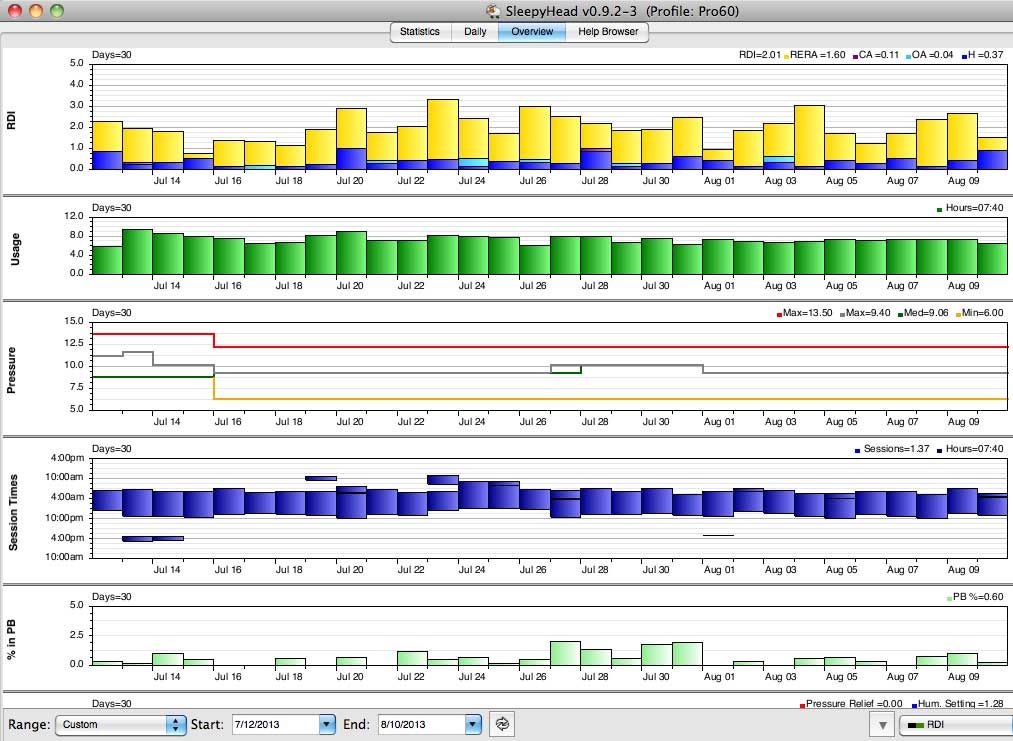The width and height of the screenshot is (1013, 741).
Task: Click the blue Sessions legend marker
Action: (x=857, y=450)
